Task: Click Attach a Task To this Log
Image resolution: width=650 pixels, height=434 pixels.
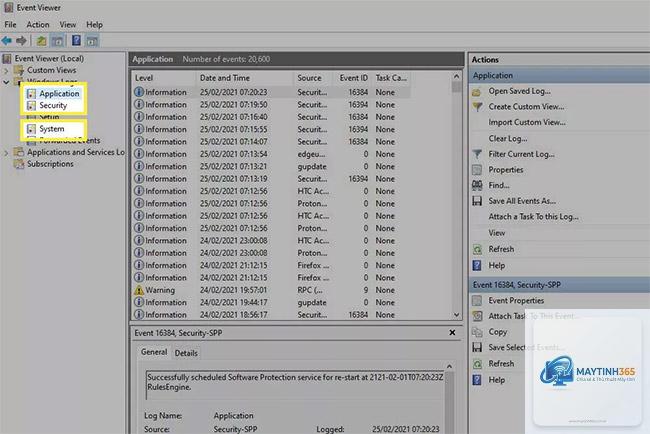Action: tap(534, 217)
